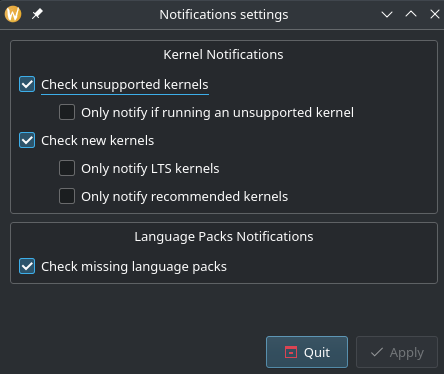Image resolution: width=444 pixels, height=374 pixels.
Task: Minimize the Notifications settings window
Action: pyautogui.click(x=387, y=14)
